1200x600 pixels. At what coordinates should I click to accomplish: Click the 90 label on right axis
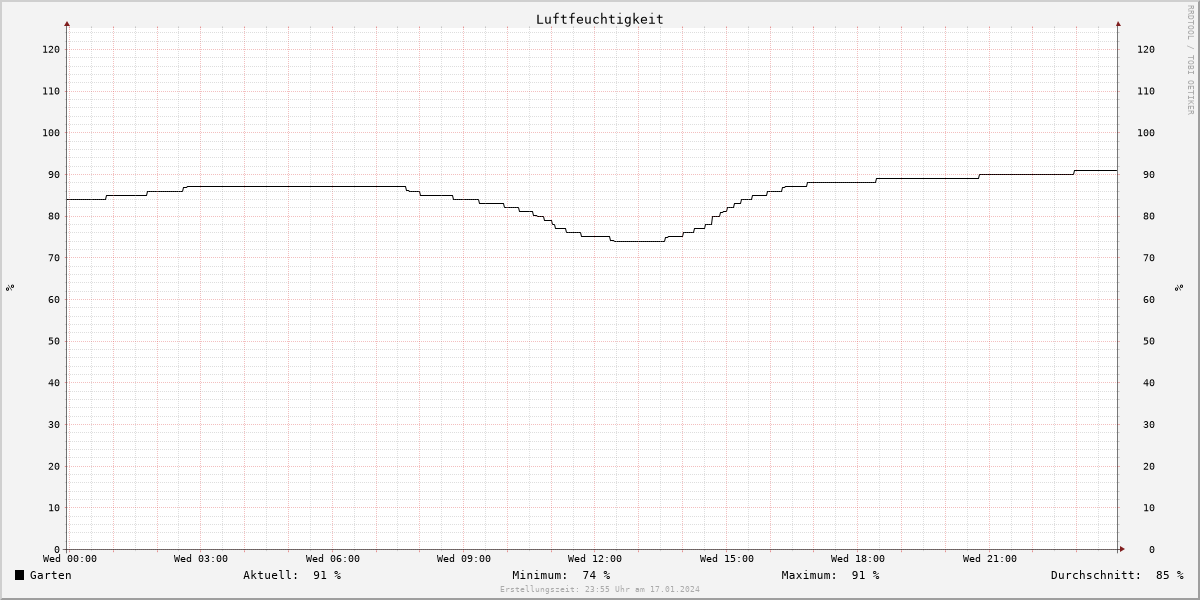click(x=1149, y=174)
